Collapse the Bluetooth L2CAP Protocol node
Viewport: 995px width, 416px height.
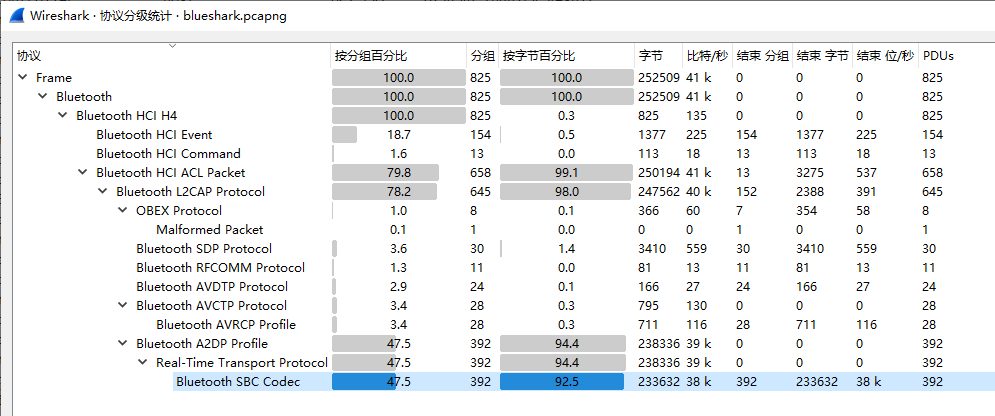click(103, 192)
